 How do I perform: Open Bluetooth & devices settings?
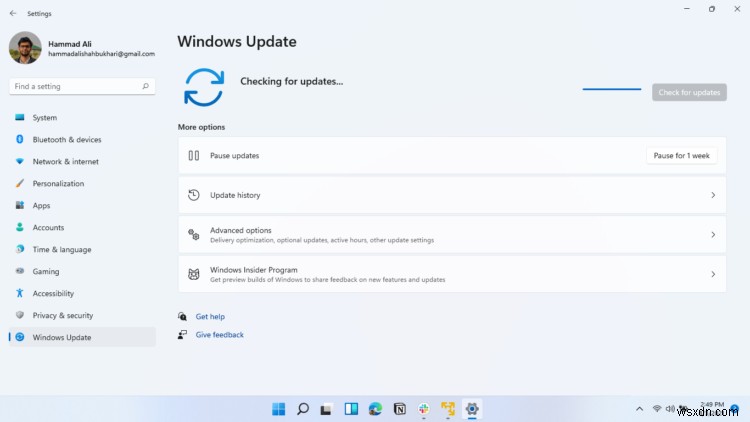[x=82, y=139]
